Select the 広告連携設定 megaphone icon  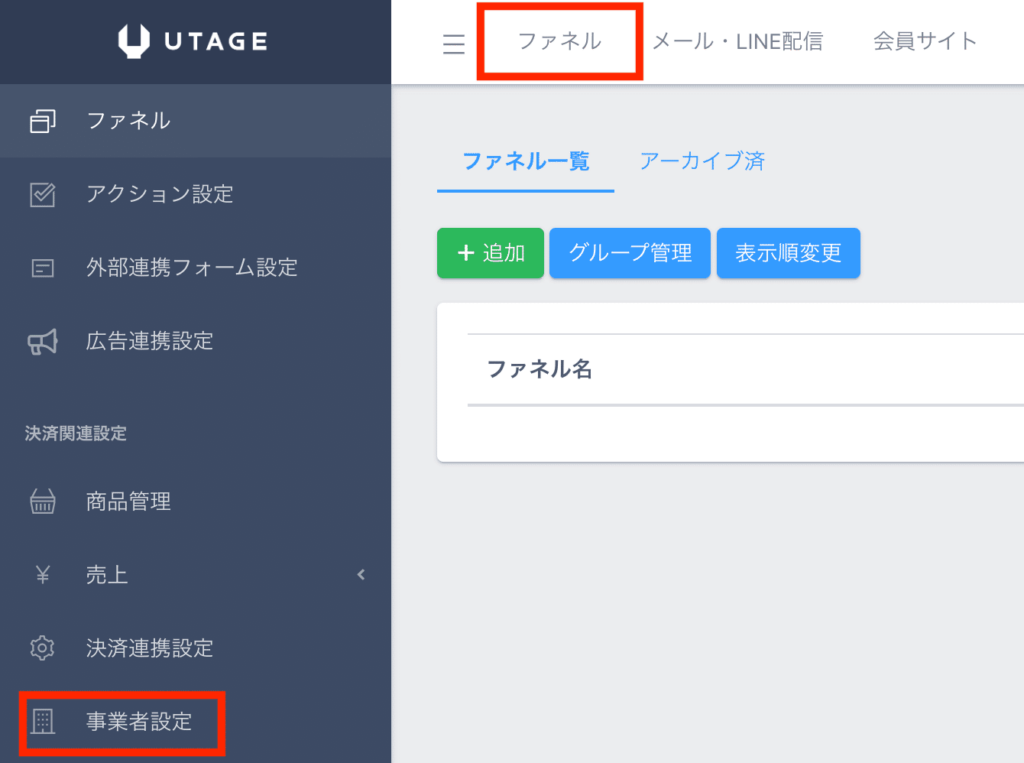[42, 340]
